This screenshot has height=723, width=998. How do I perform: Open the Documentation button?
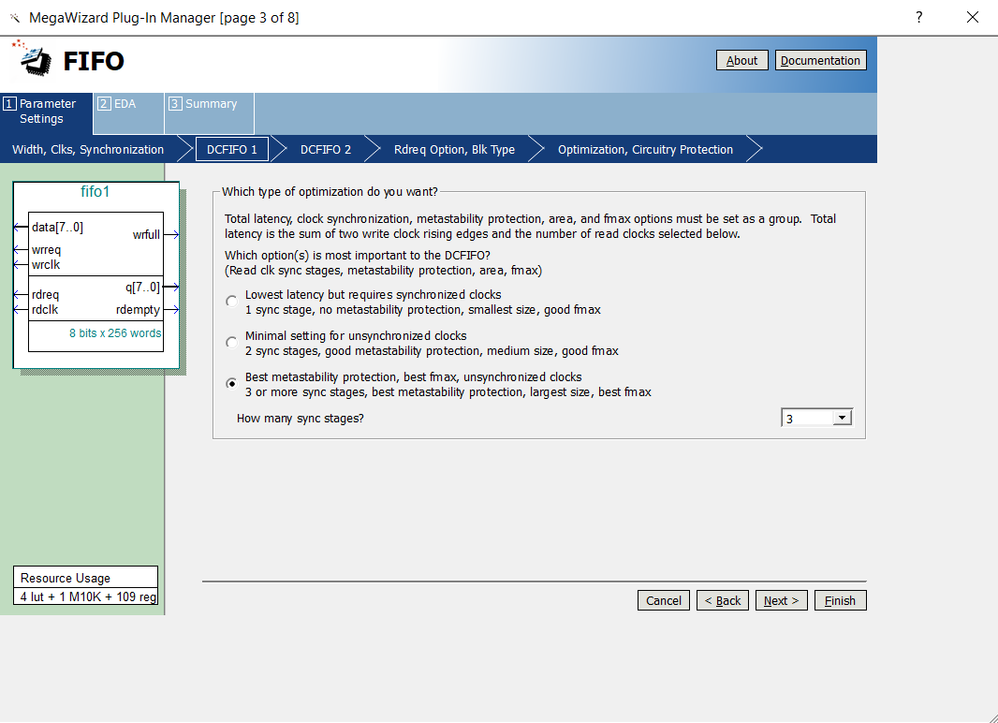(x=820, y=60)
